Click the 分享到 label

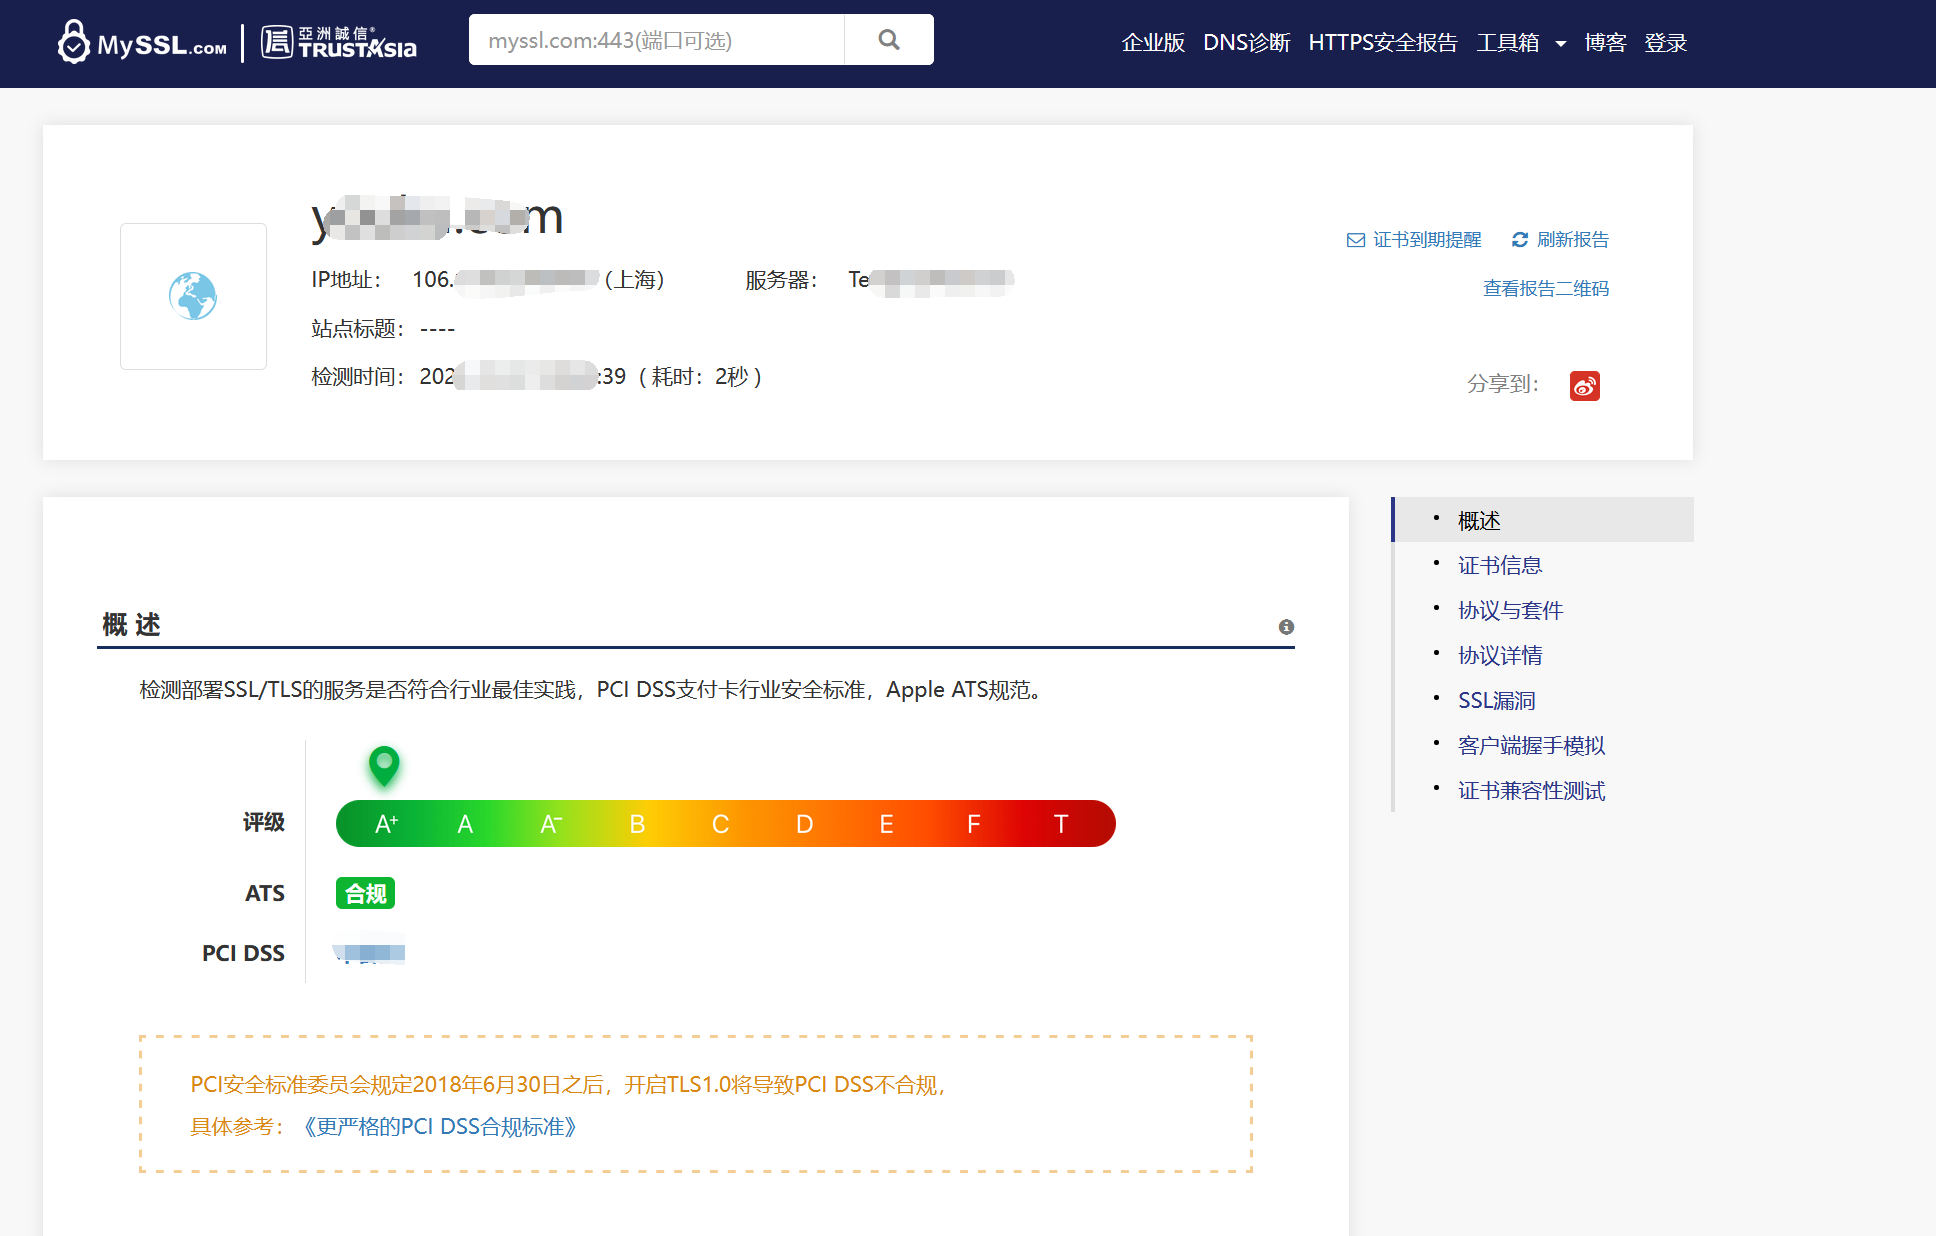pos(1502,384)
